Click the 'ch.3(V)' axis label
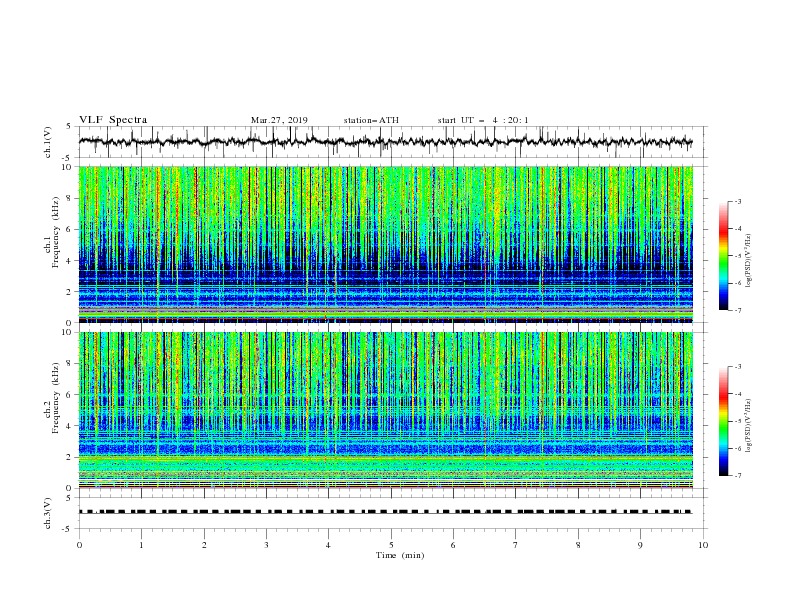792x612 pixels. tap(48, 513)
